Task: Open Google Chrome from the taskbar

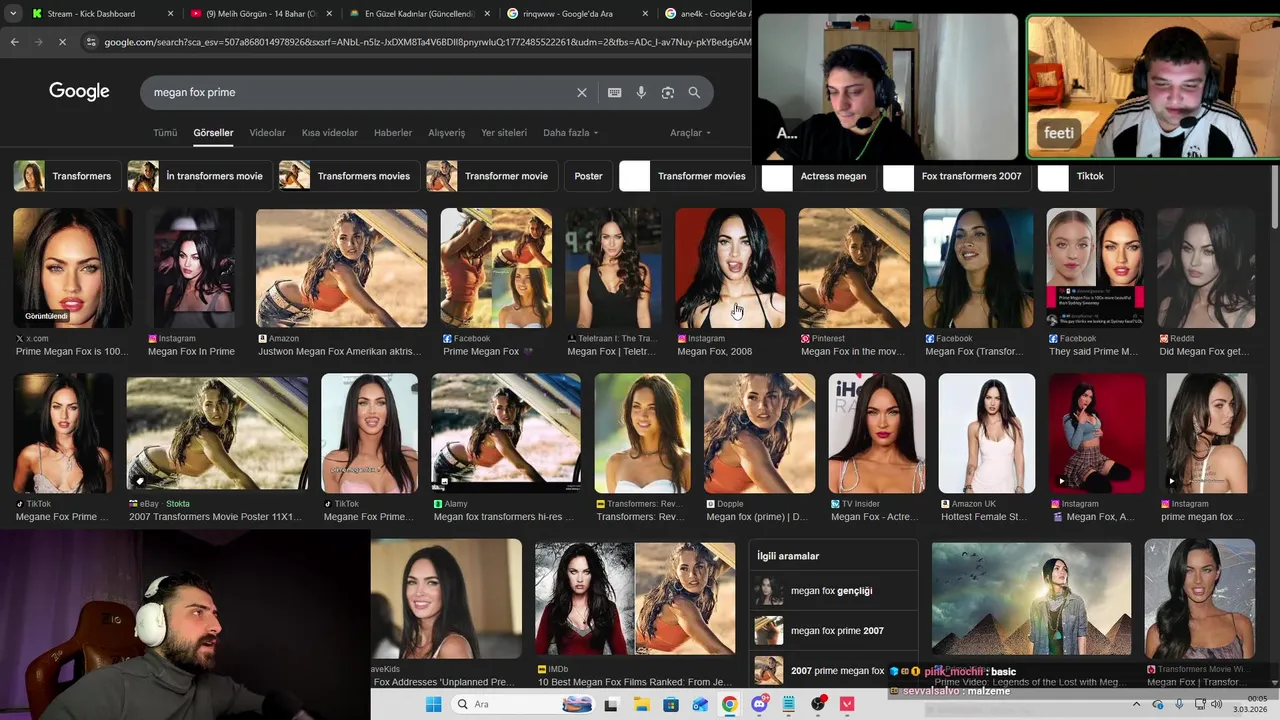Action: pyautogui.click(x=730, y=704)
